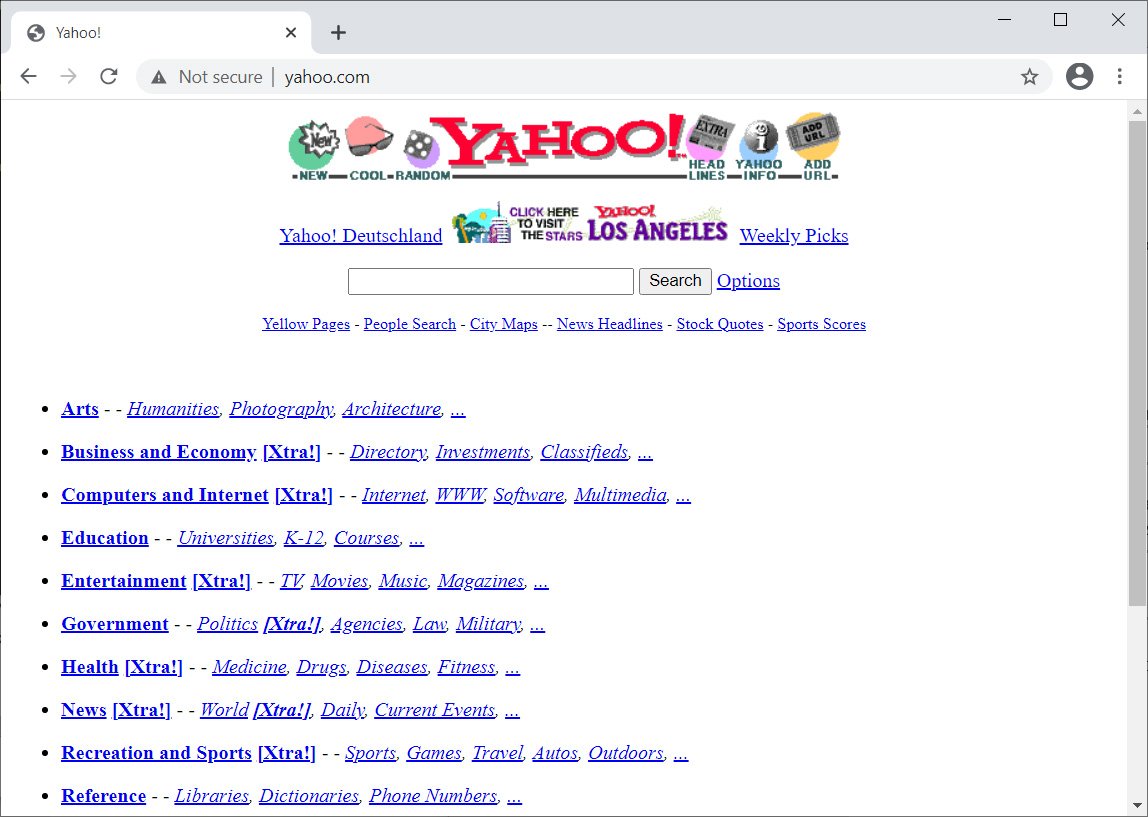Click the page vertical scrollbar thumb
This screenshot has width=1148, height=817.
pyautogui.click(x=1137, y=363)
